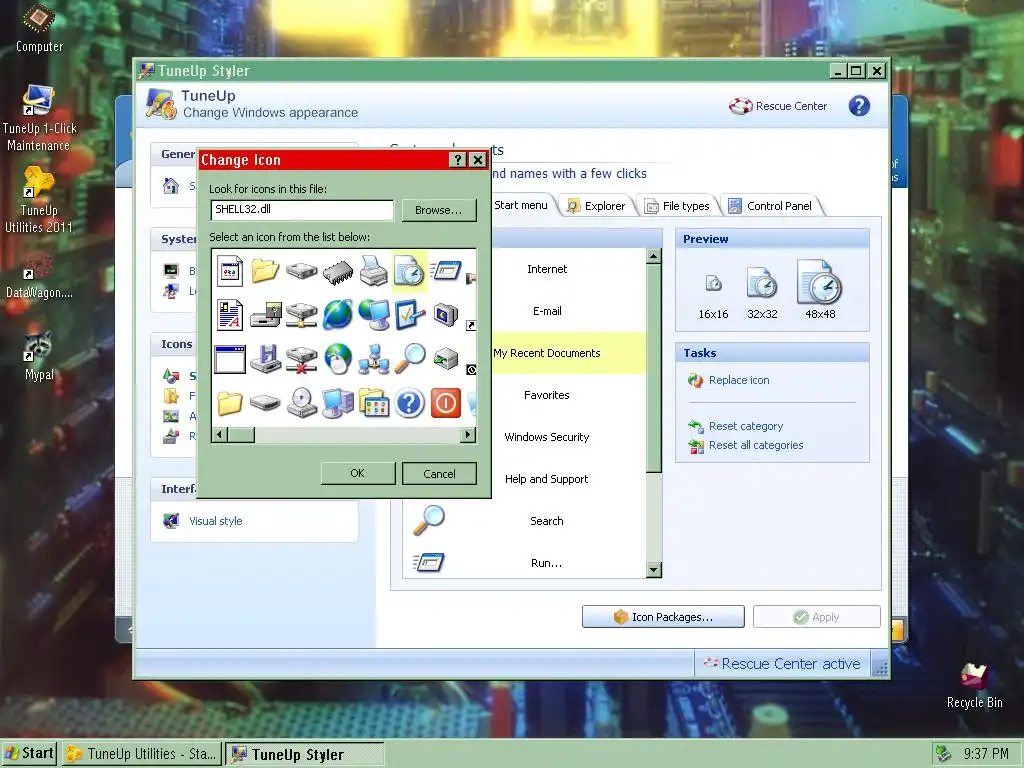Pick the magnifying glass icon in Change Icon list

[409, 359]
